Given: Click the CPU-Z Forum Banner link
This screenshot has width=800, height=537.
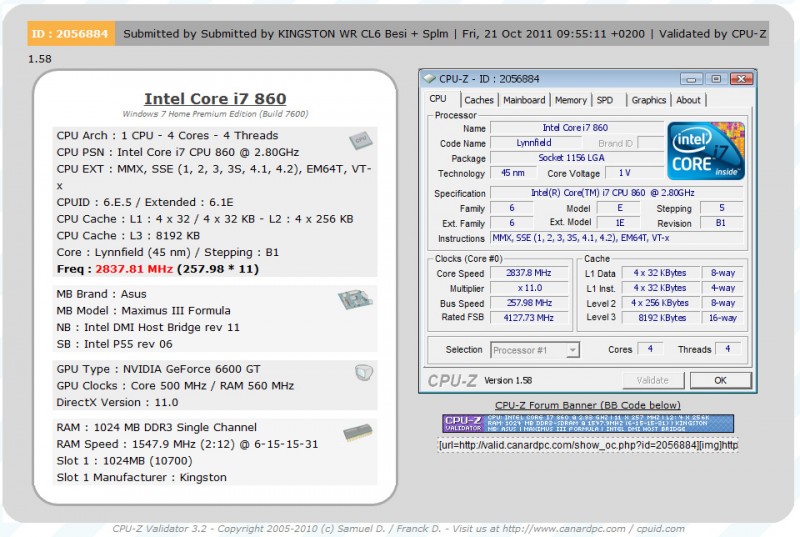Looking at the screenshot, I should point(588,405).
